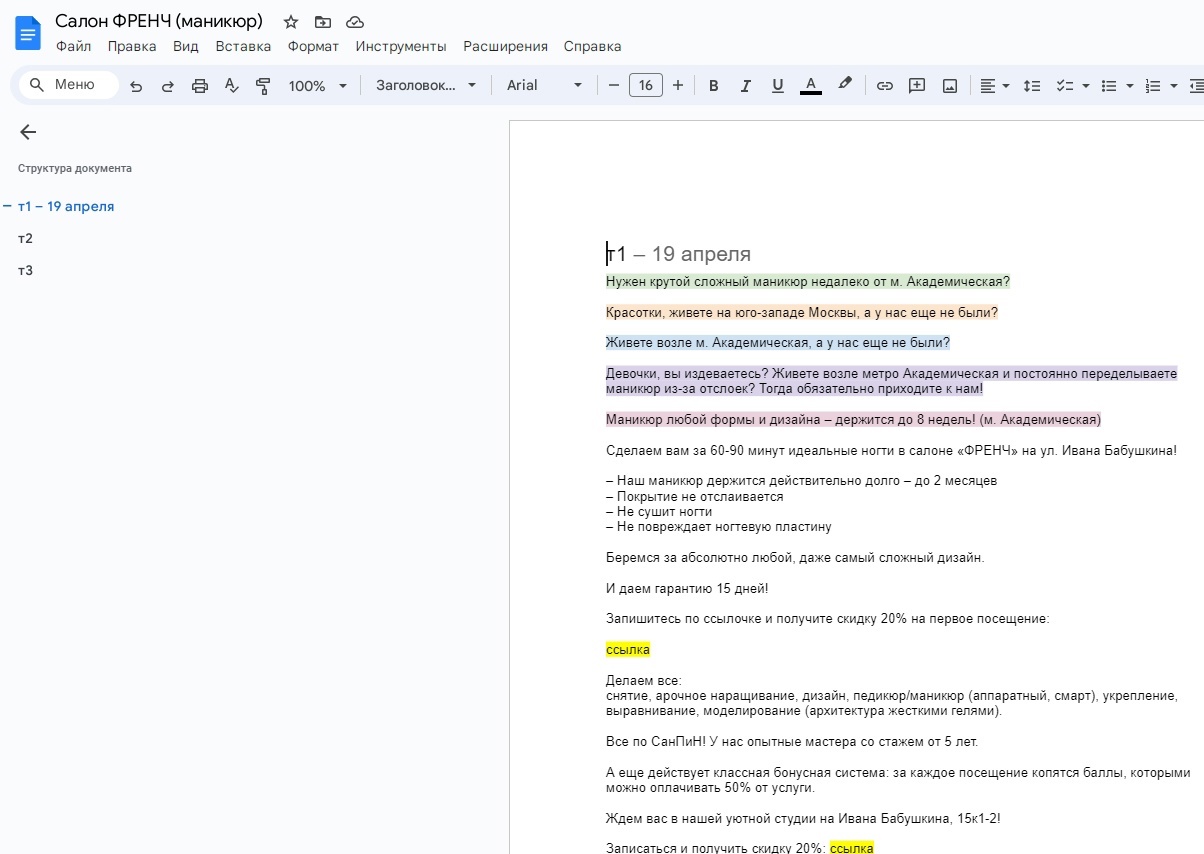Jump to т2 heading in outline
The width and height of the screenshot is (1204, 854).
[x=25, y=238]
